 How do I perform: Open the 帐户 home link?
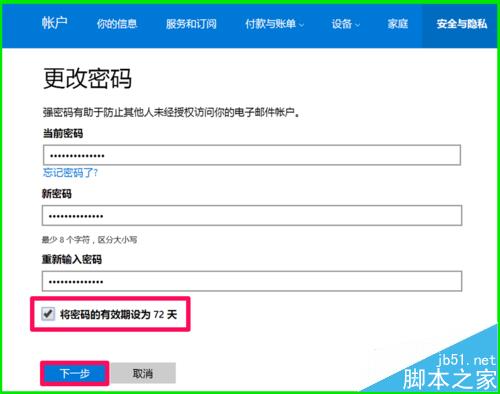(54, 23)
